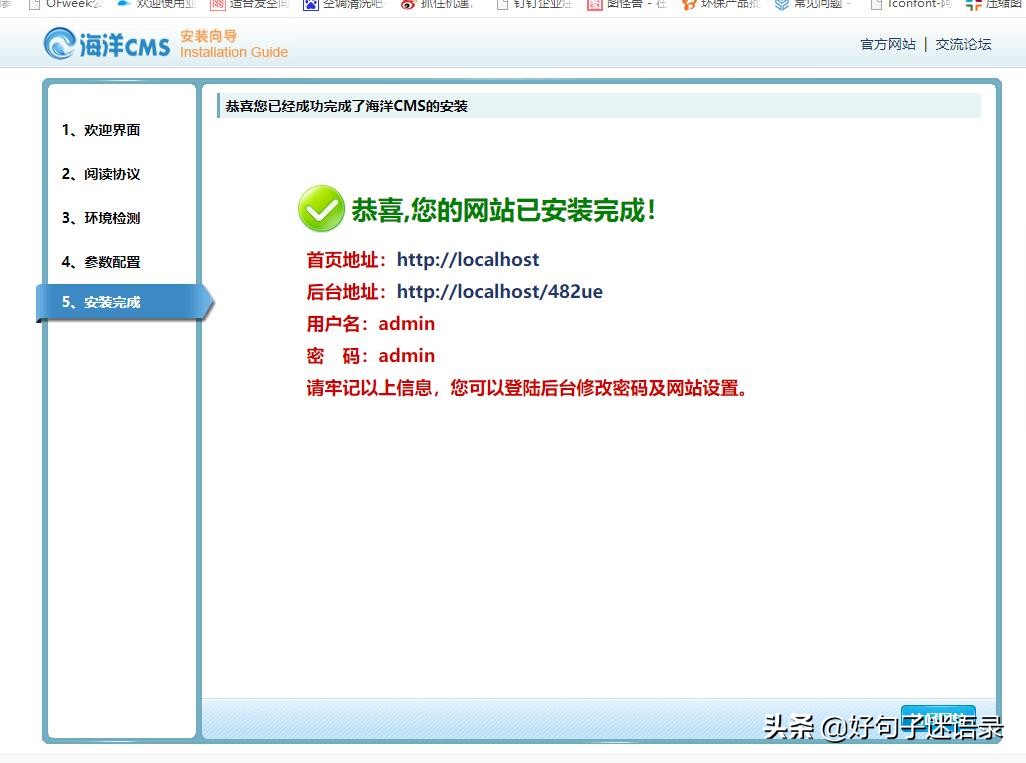Open the homepage address http://localhost
This screenshot has height=763, width=1026.
[467, 259]
